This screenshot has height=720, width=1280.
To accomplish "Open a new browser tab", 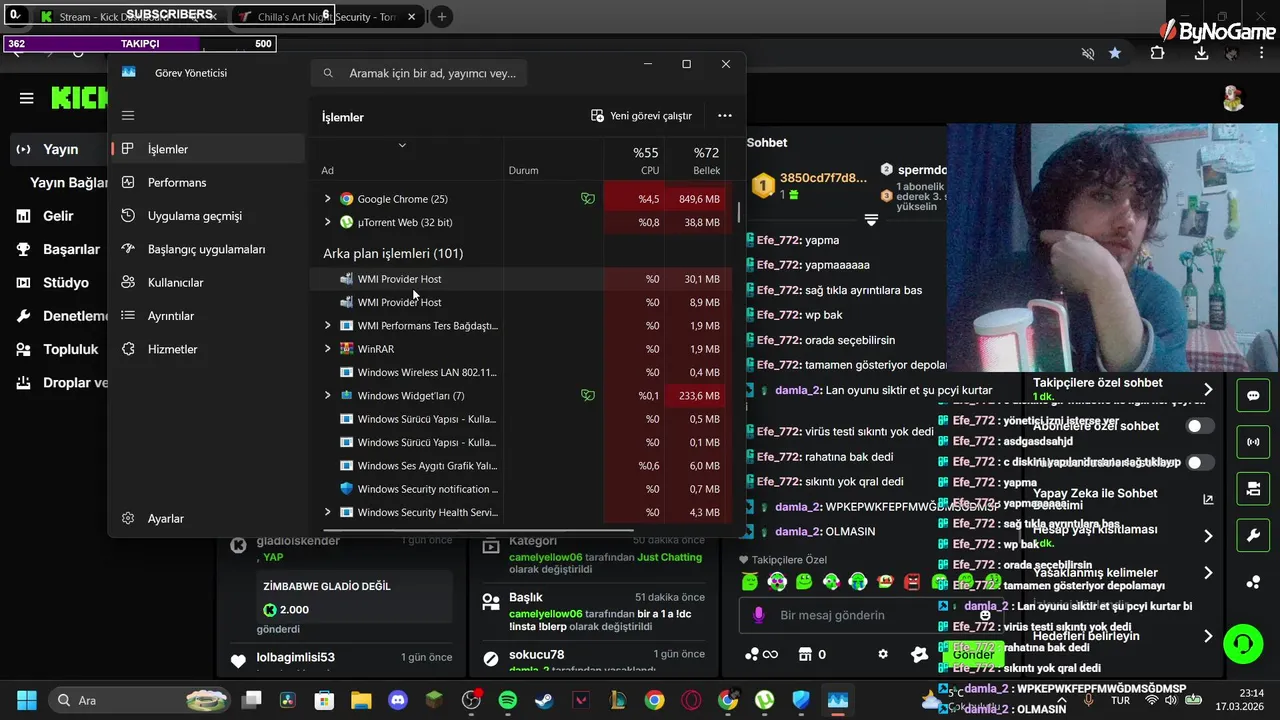I will (x=442, y=17).
